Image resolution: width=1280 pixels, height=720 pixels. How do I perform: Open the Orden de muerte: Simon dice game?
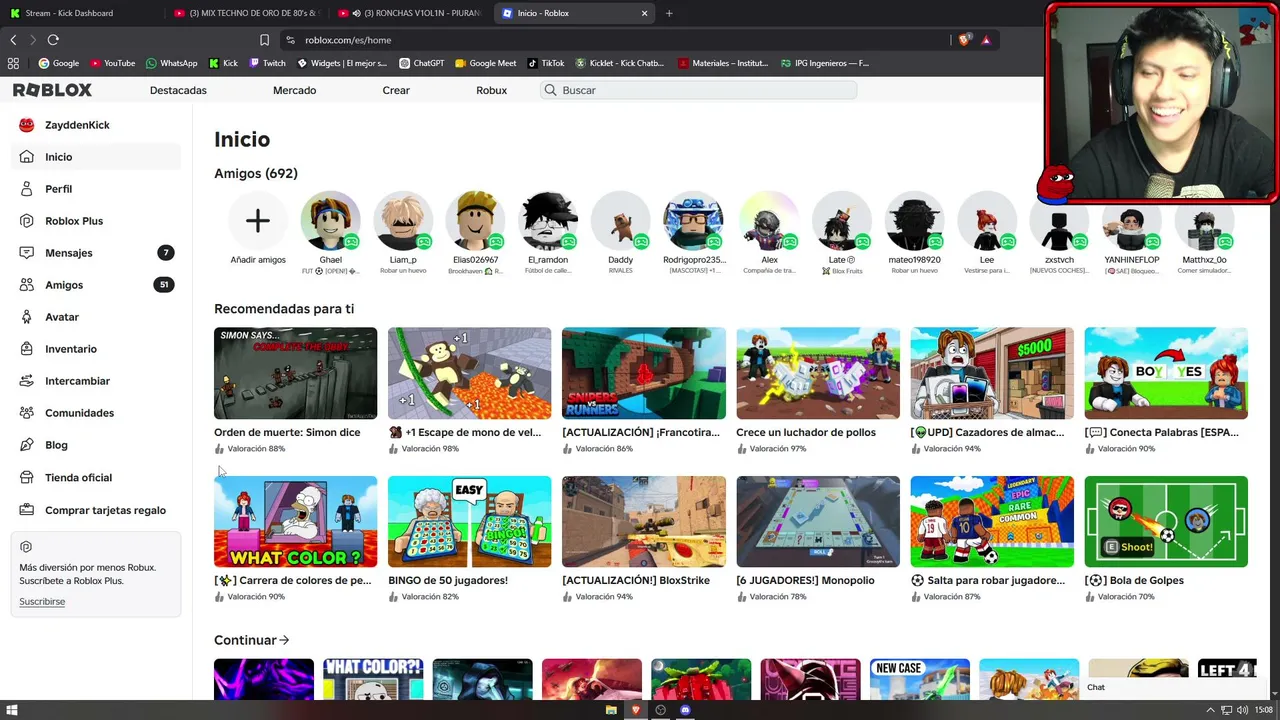point(295,373)
